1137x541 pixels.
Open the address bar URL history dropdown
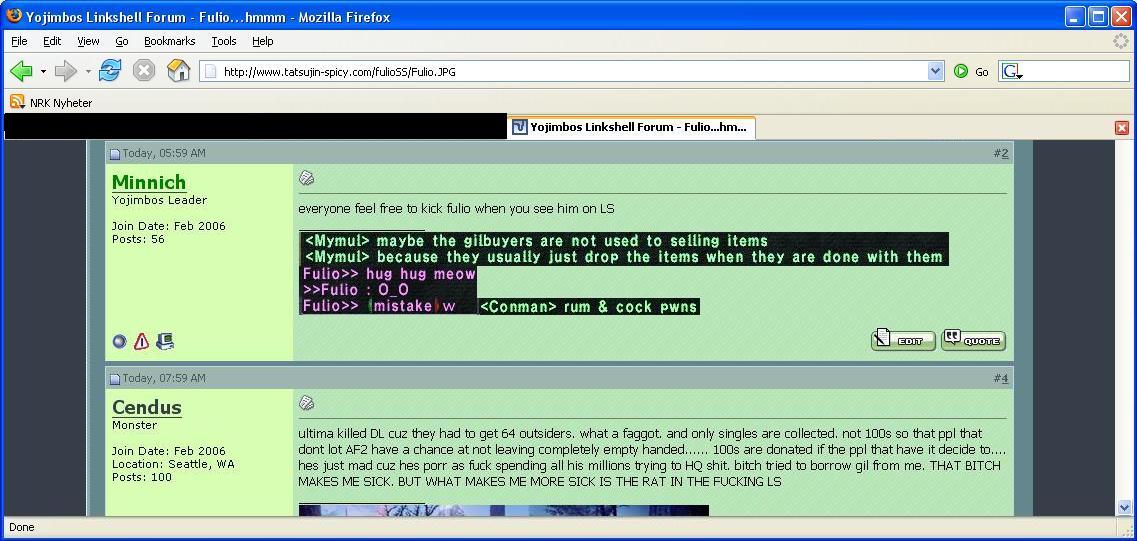click(x=935, y=71)
